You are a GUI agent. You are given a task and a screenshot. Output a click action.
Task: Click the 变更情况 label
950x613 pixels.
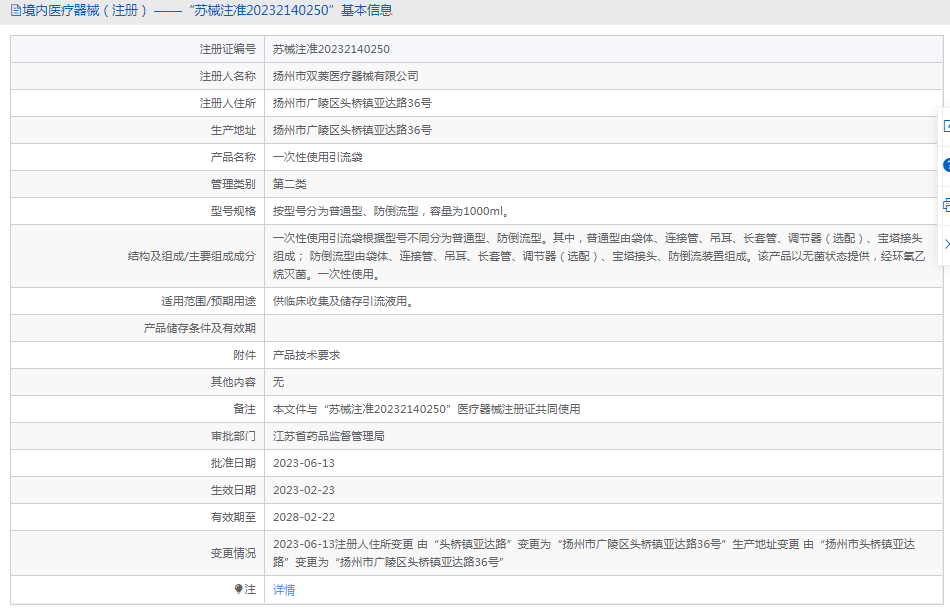[233, 553]
